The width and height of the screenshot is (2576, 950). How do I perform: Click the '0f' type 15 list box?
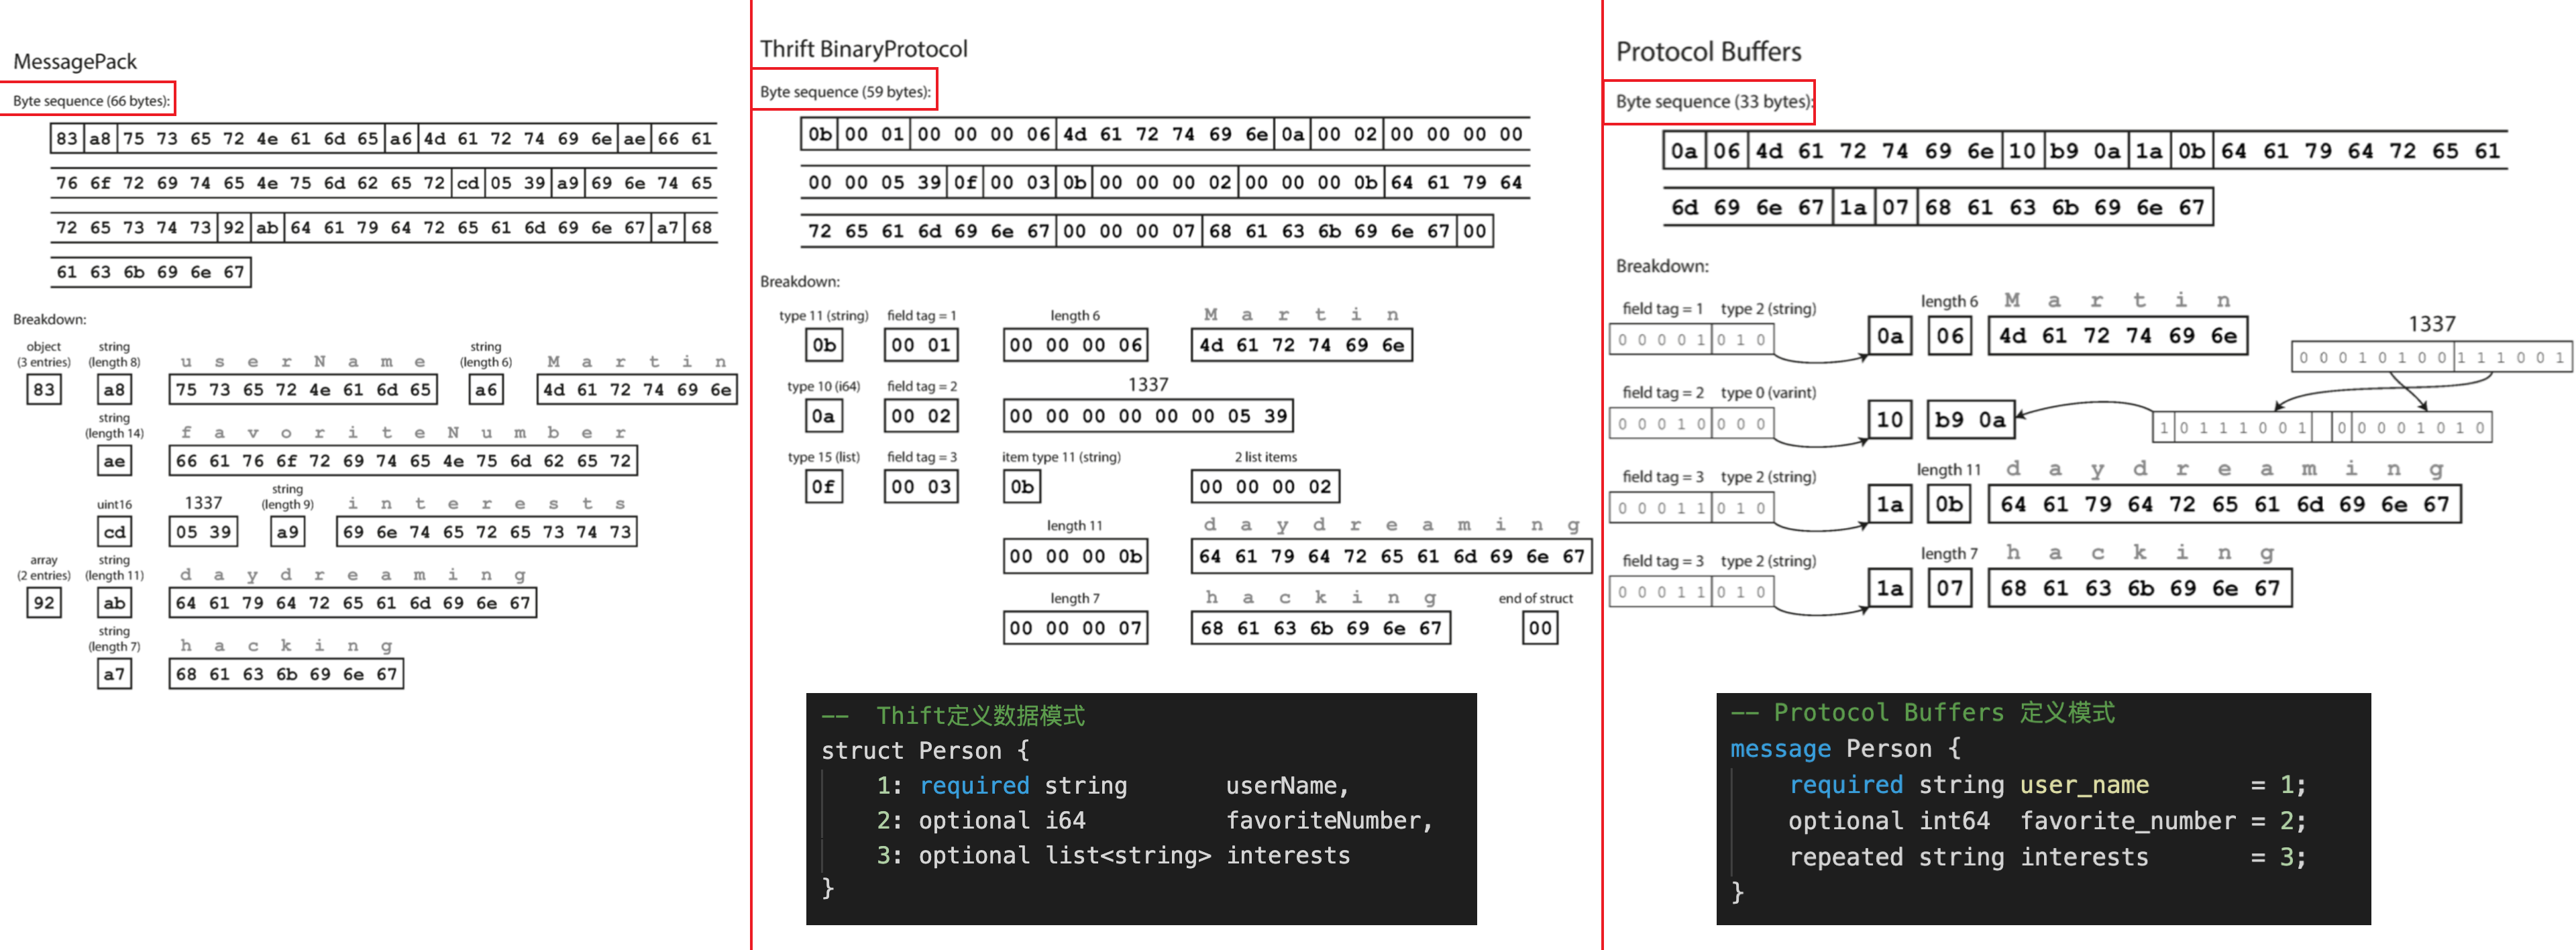point(823,487)
